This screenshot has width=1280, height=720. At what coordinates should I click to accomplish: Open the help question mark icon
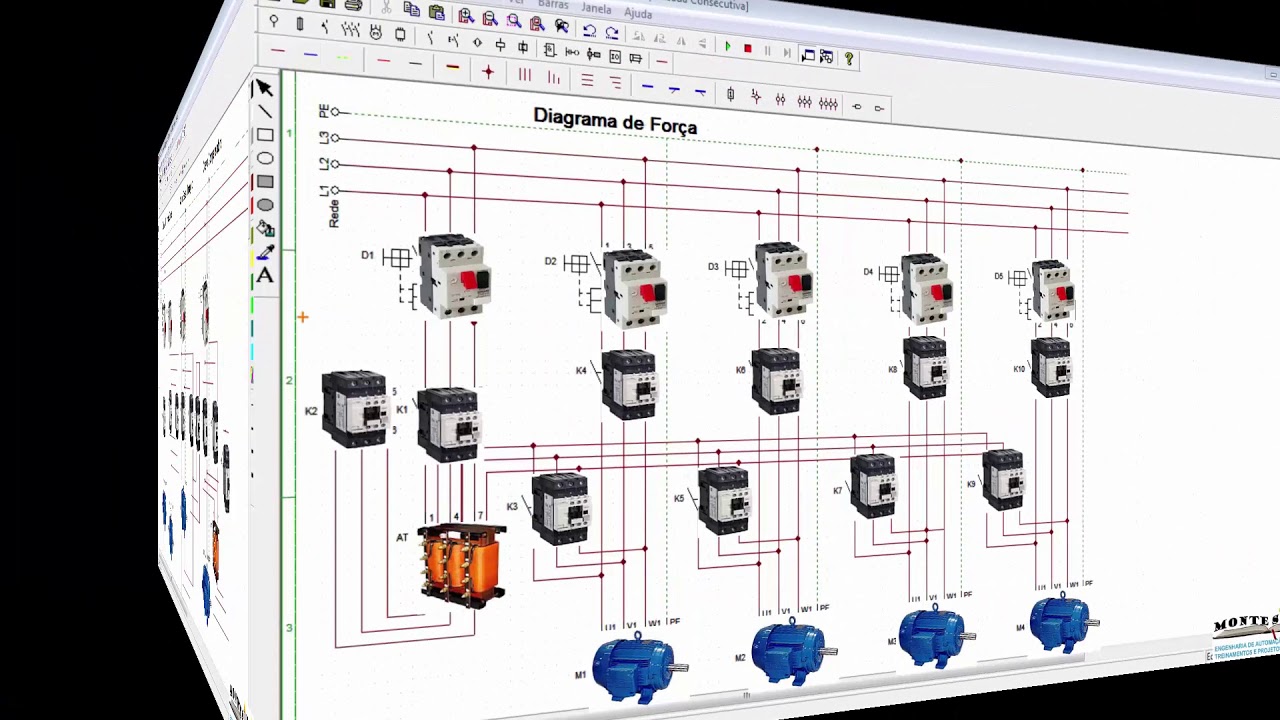[x=849, y=59]
